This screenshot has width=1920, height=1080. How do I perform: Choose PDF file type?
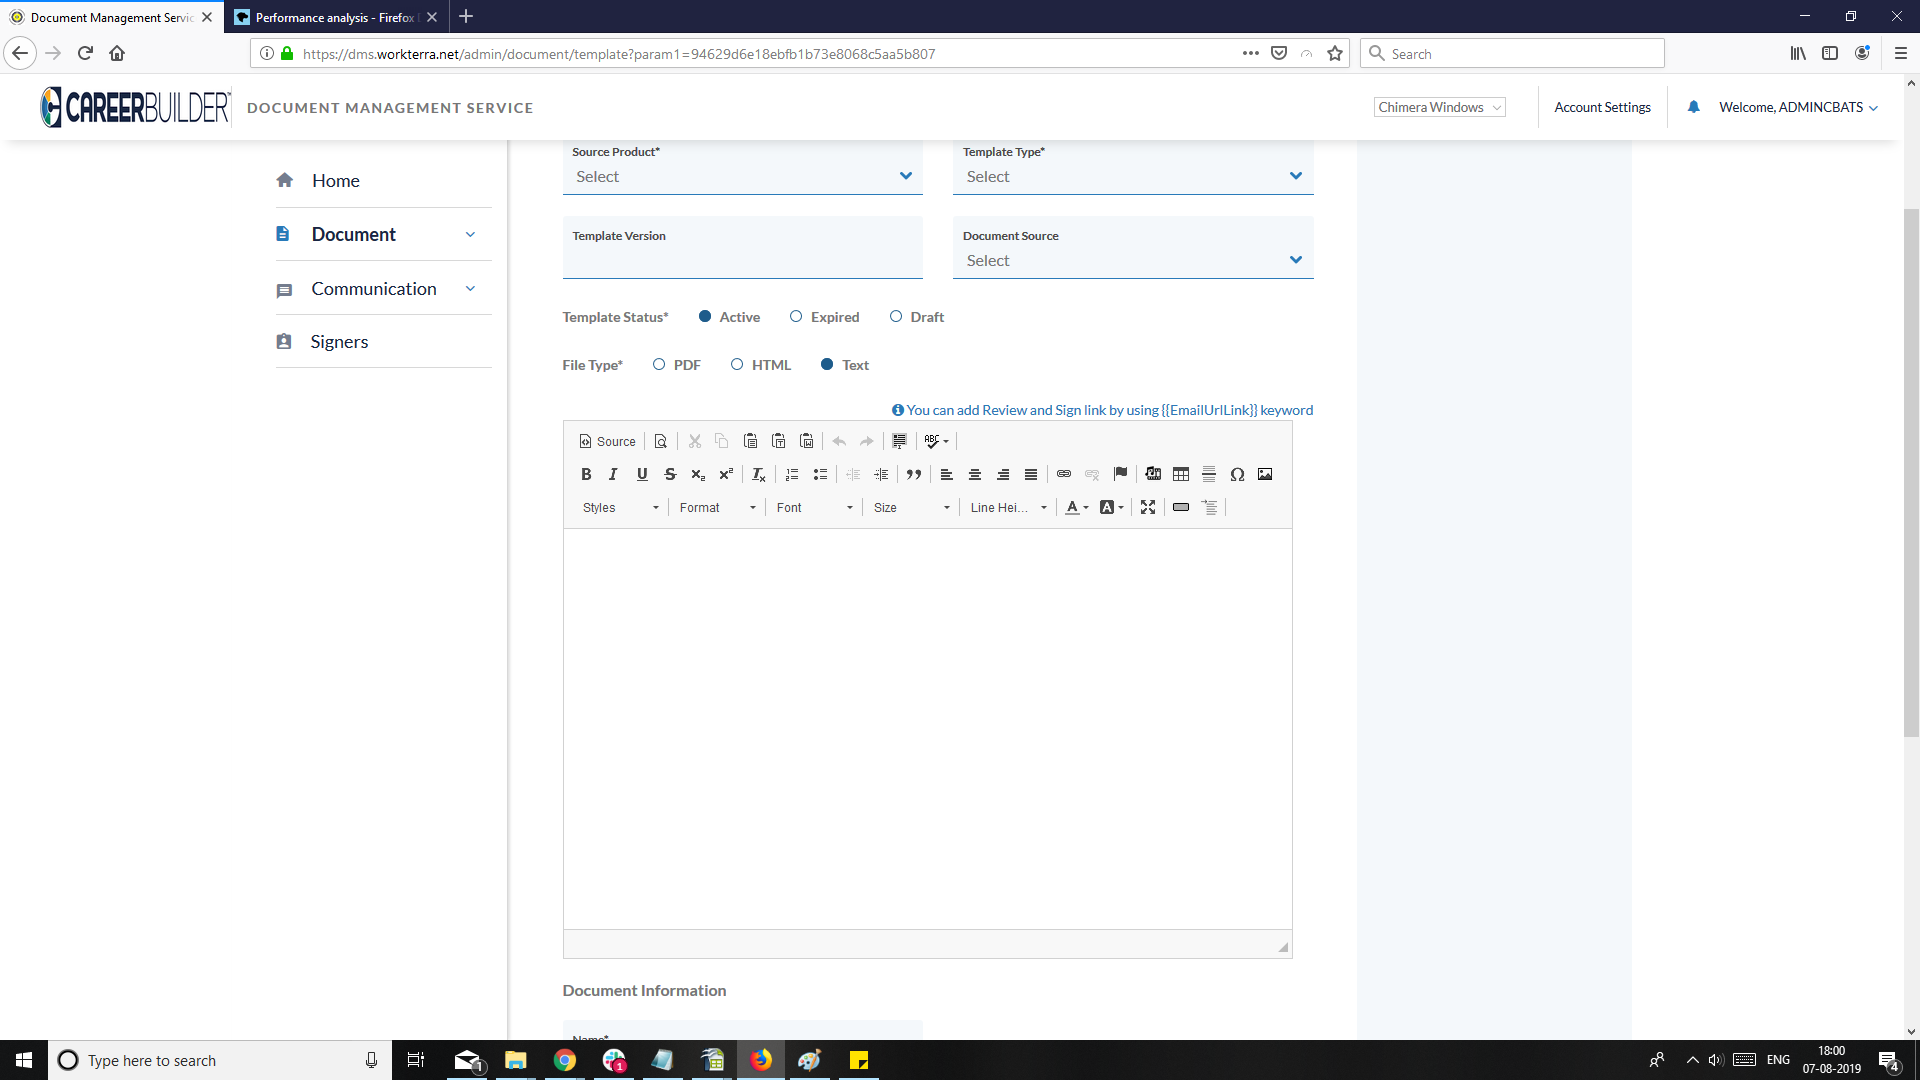[x=659, y=365]
